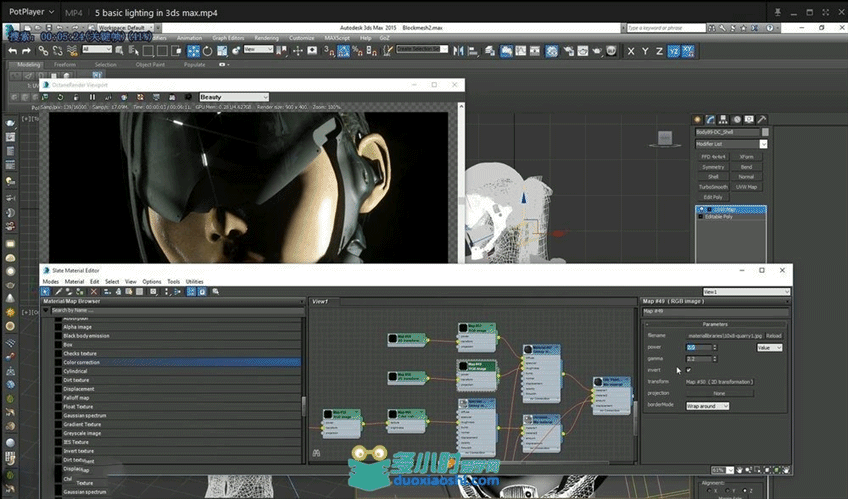The image size is (848, 499).
Task: Click the Mirror tool icon
Action: coord(458,51)
